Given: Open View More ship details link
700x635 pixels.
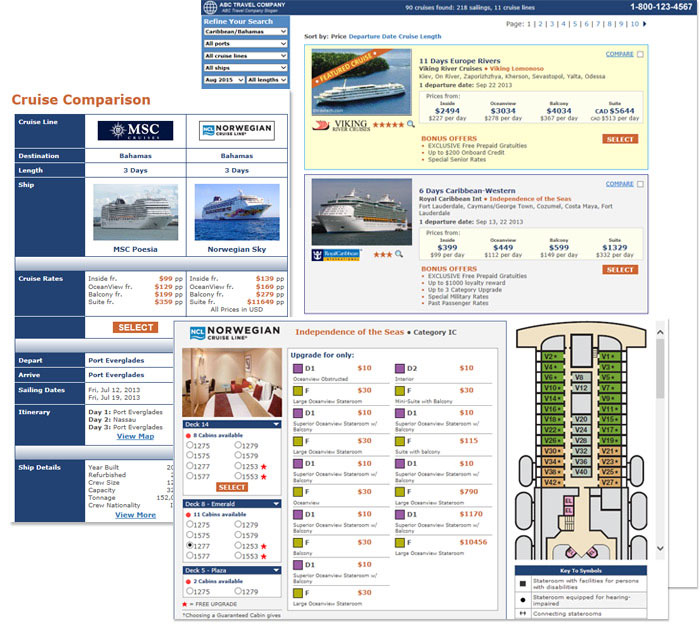Looking at the screenshot, I should click(x=135, y=515).
